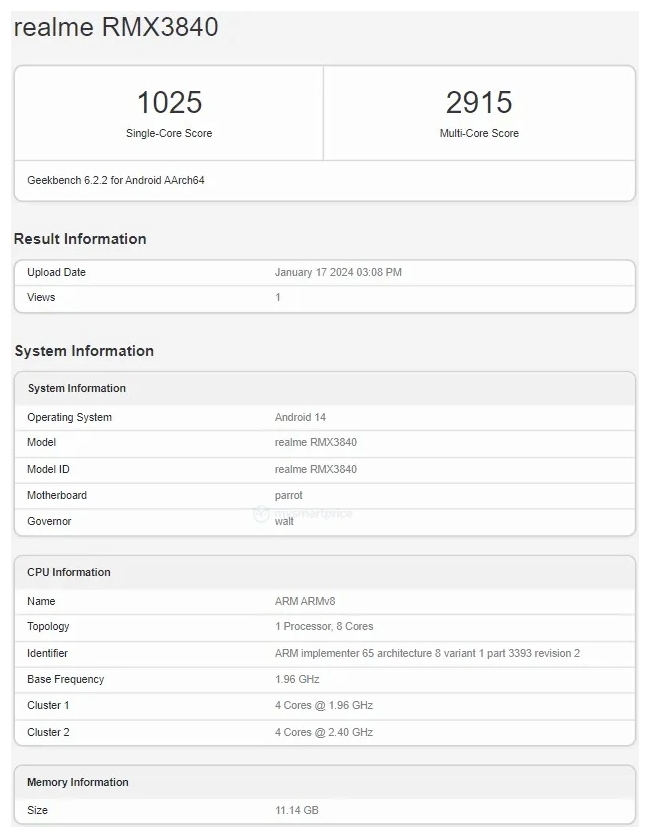Click the Identifier label
This screenshot has width=669, height=837.
click(48, 653)
